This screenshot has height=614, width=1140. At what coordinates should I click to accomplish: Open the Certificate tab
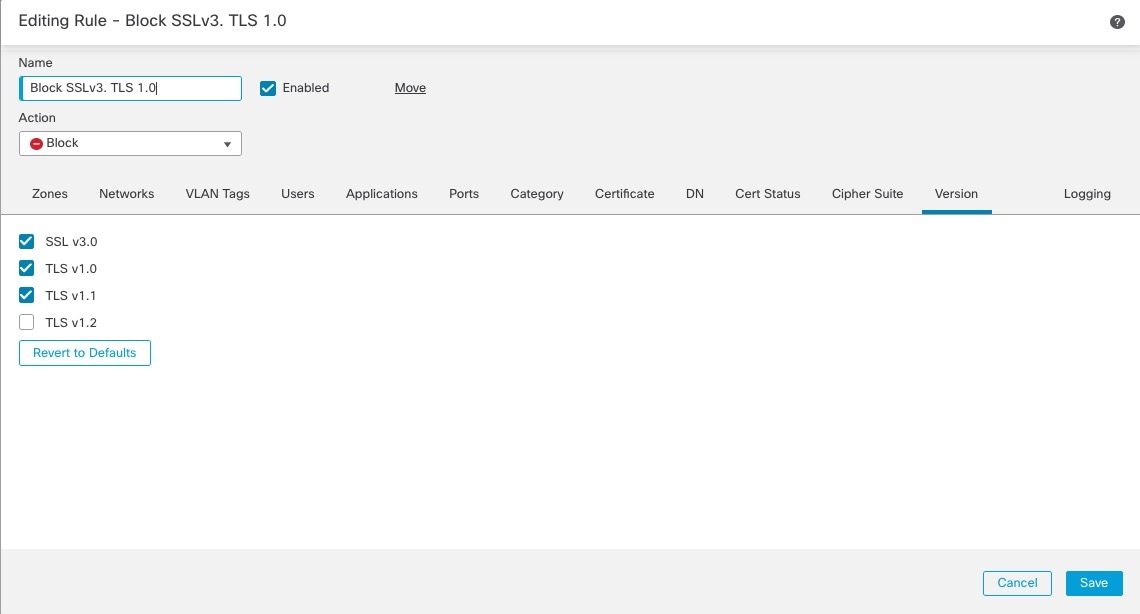[x=625, y=193]
